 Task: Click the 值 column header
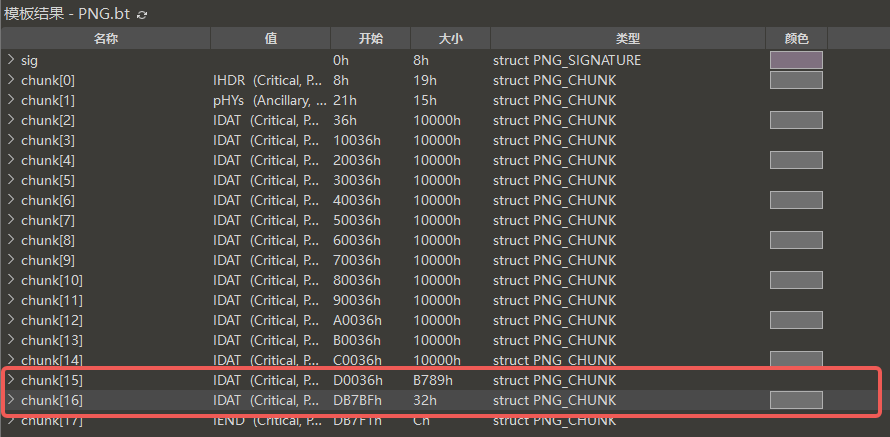click(x=270, y=38)
